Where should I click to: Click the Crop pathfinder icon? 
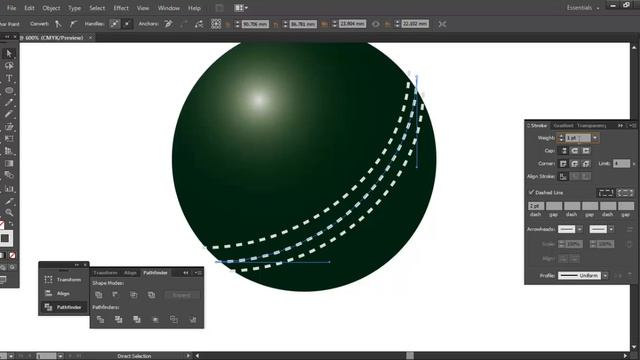coord(156,319)
